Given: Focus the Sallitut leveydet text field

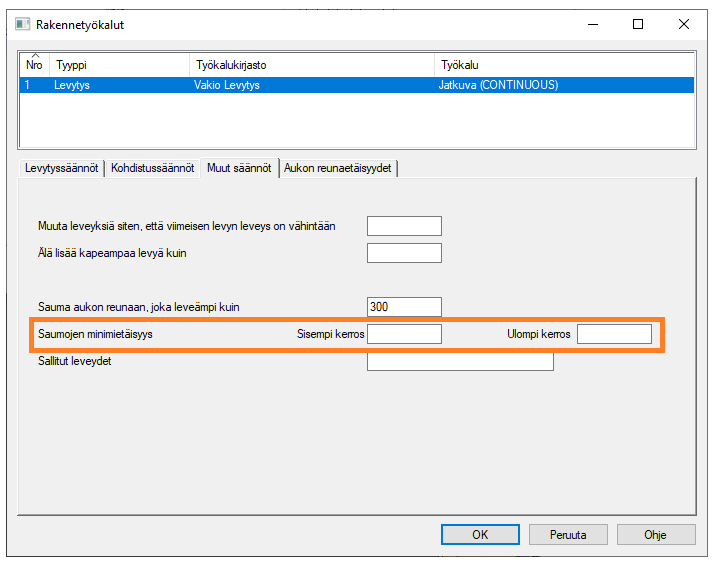Looking at the screenshot, I should click(x=460, y=361).
